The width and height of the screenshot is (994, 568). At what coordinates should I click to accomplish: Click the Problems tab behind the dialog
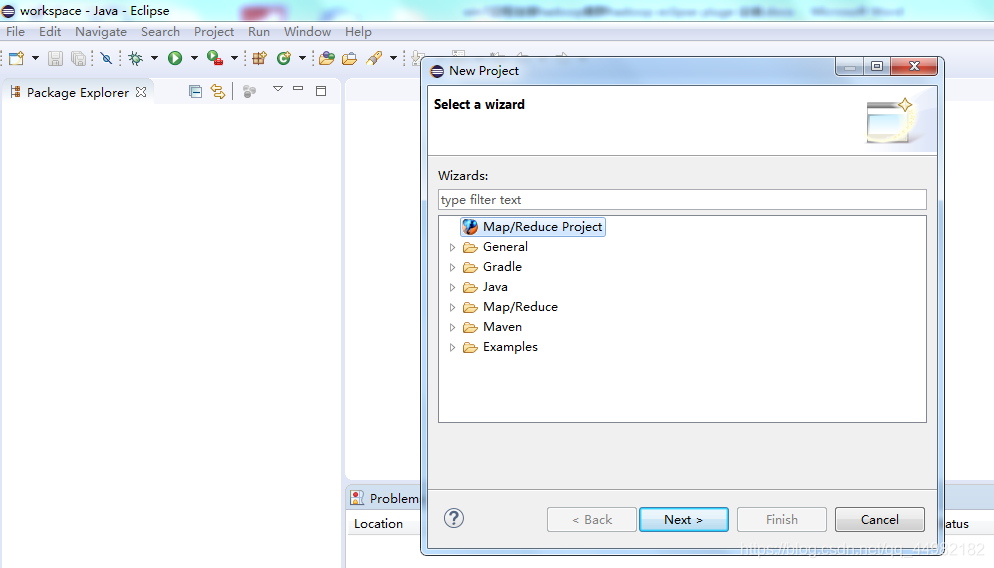click(385, 498)
